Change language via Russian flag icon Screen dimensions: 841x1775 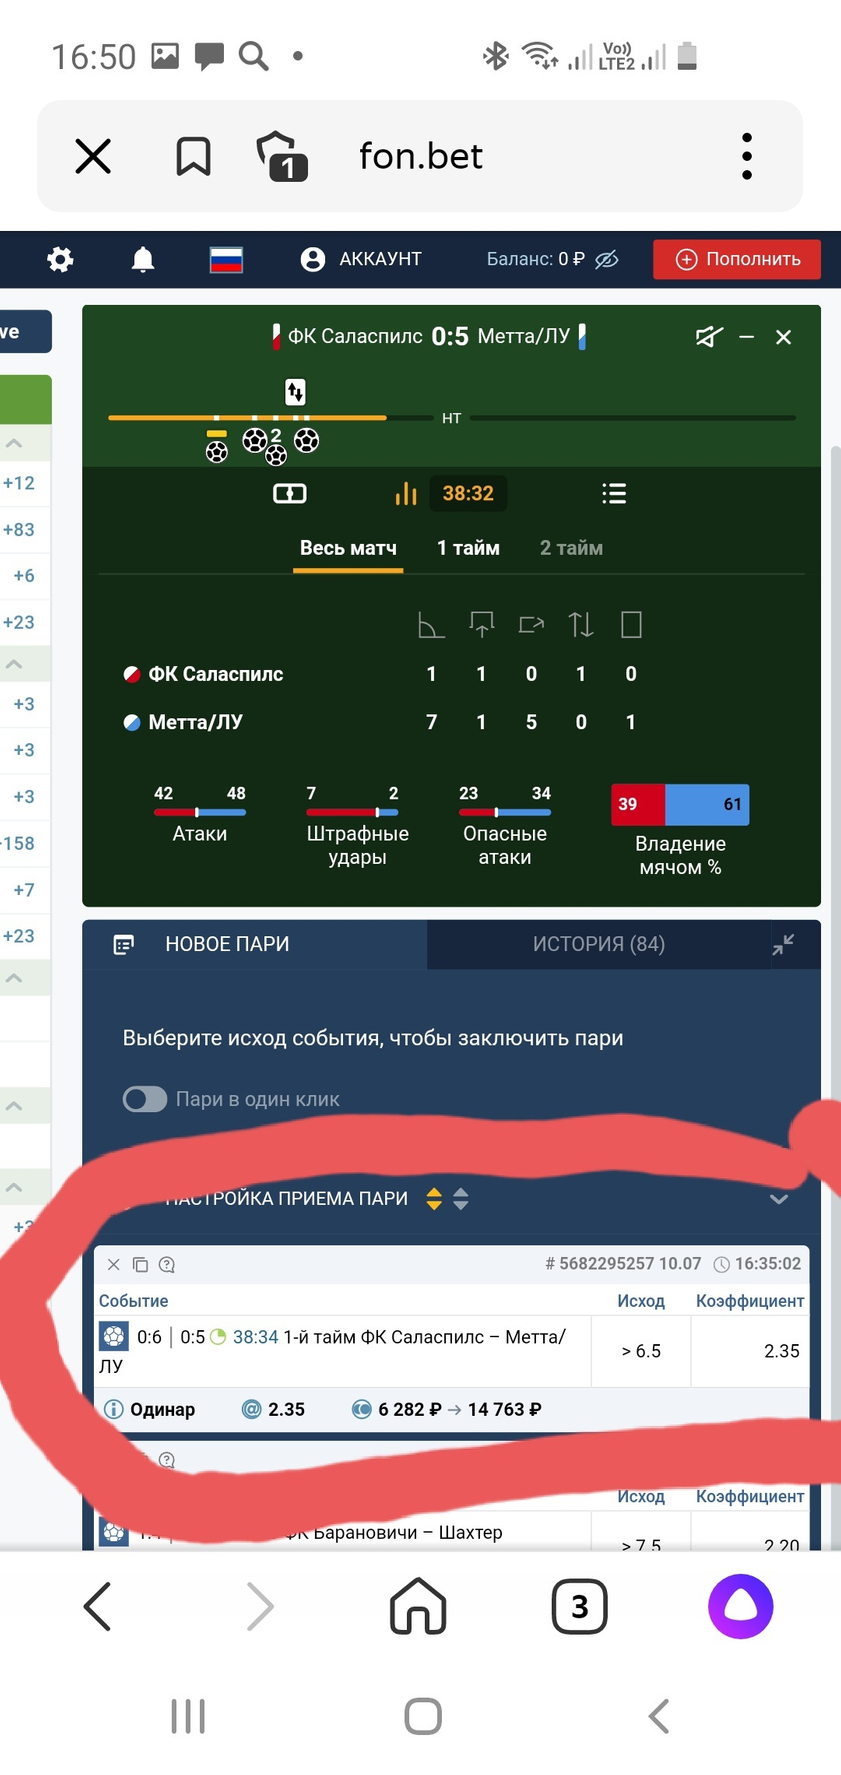(226, 260)
